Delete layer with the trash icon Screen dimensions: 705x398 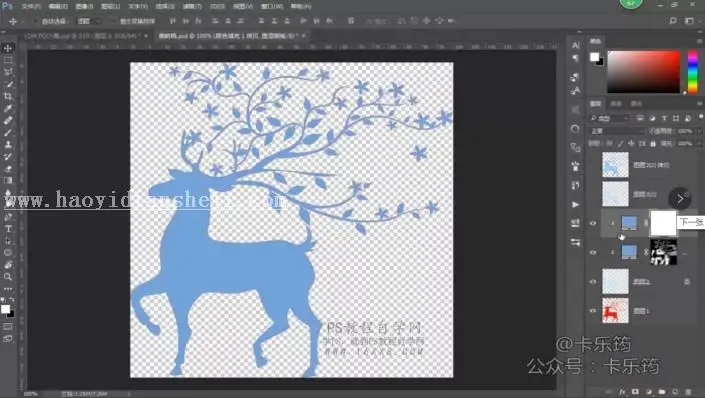pyautogui.click(x=688, y=392)
